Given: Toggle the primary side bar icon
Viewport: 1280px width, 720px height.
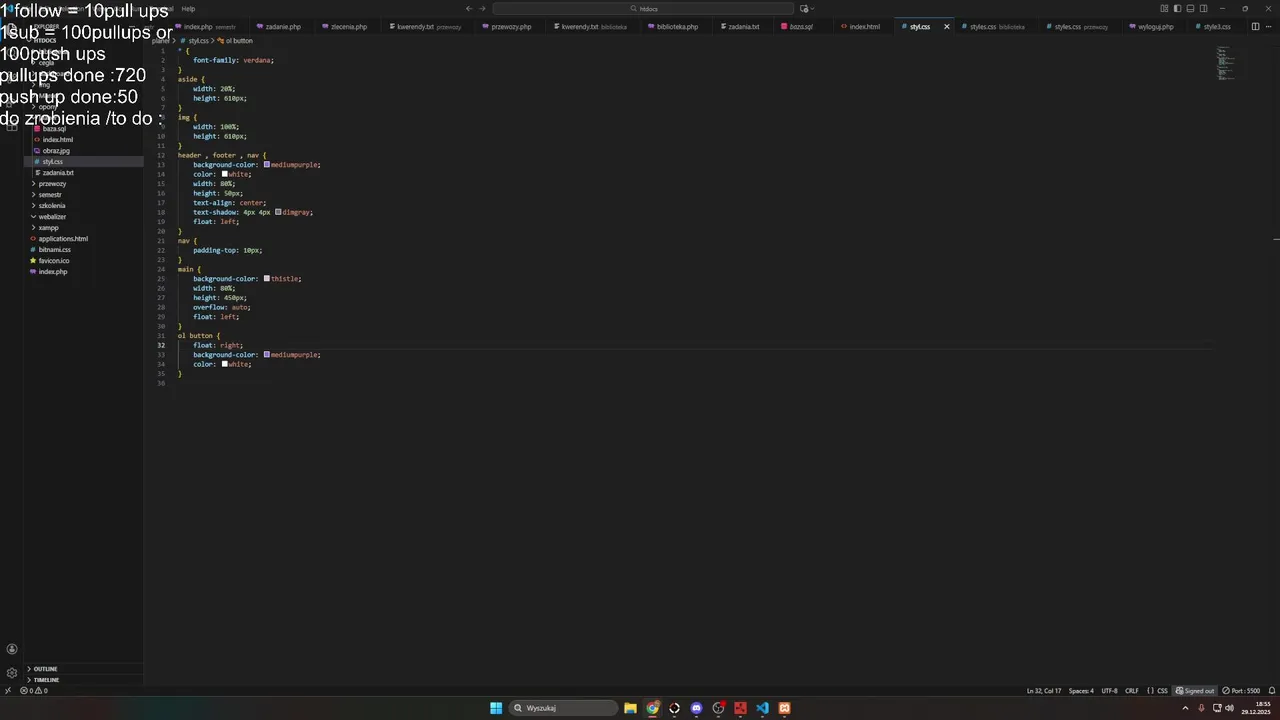Looking at the screenshot, I should pyautogui.click(x=1177, y=8).
